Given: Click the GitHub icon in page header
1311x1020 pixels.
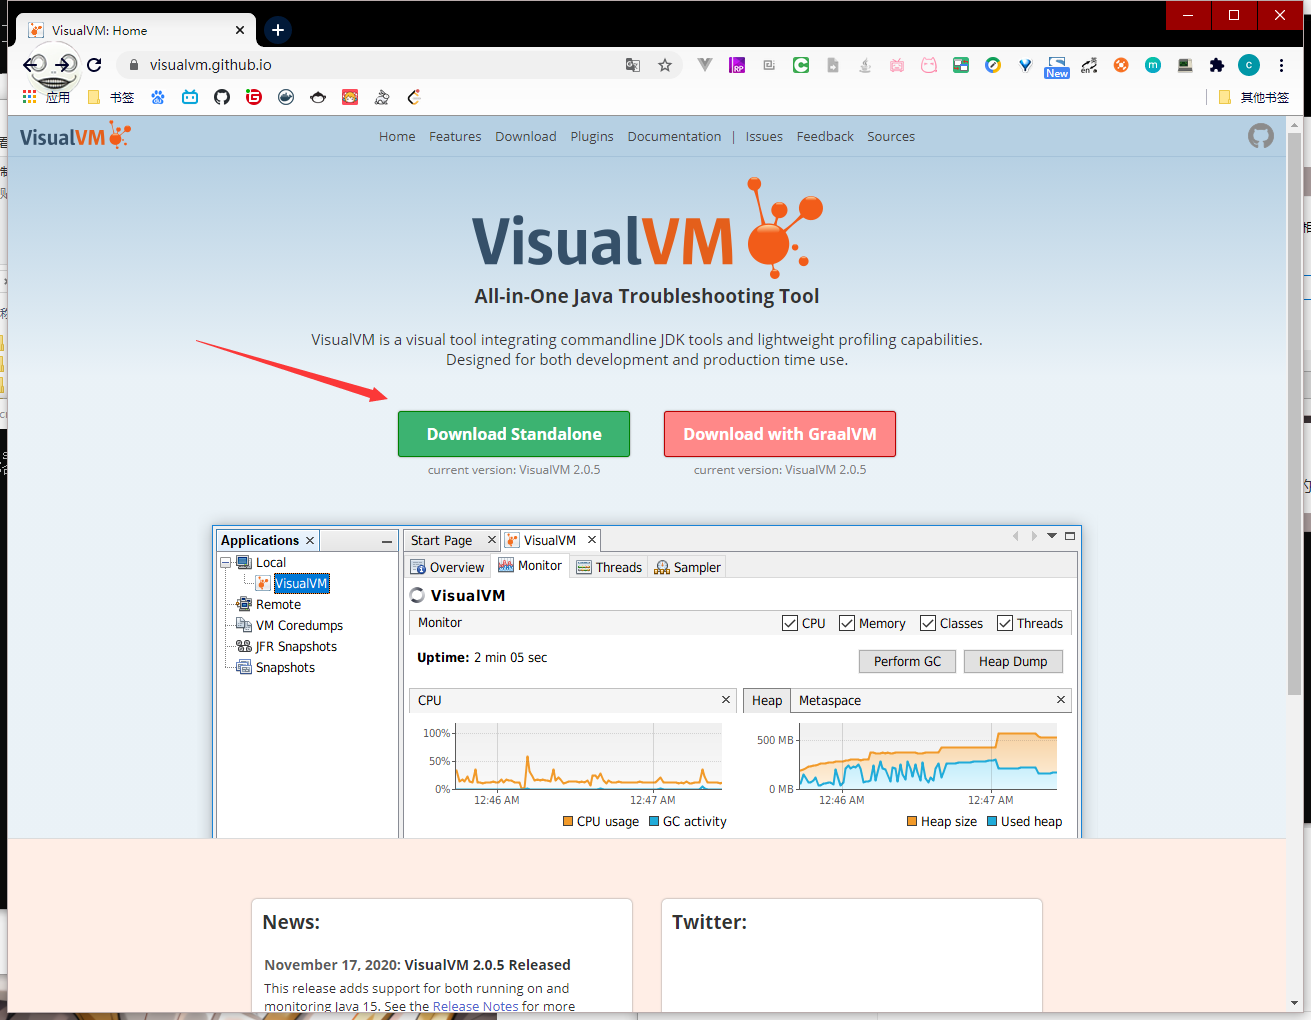Looking at the screenshot, I should [x=1260, y=136].
